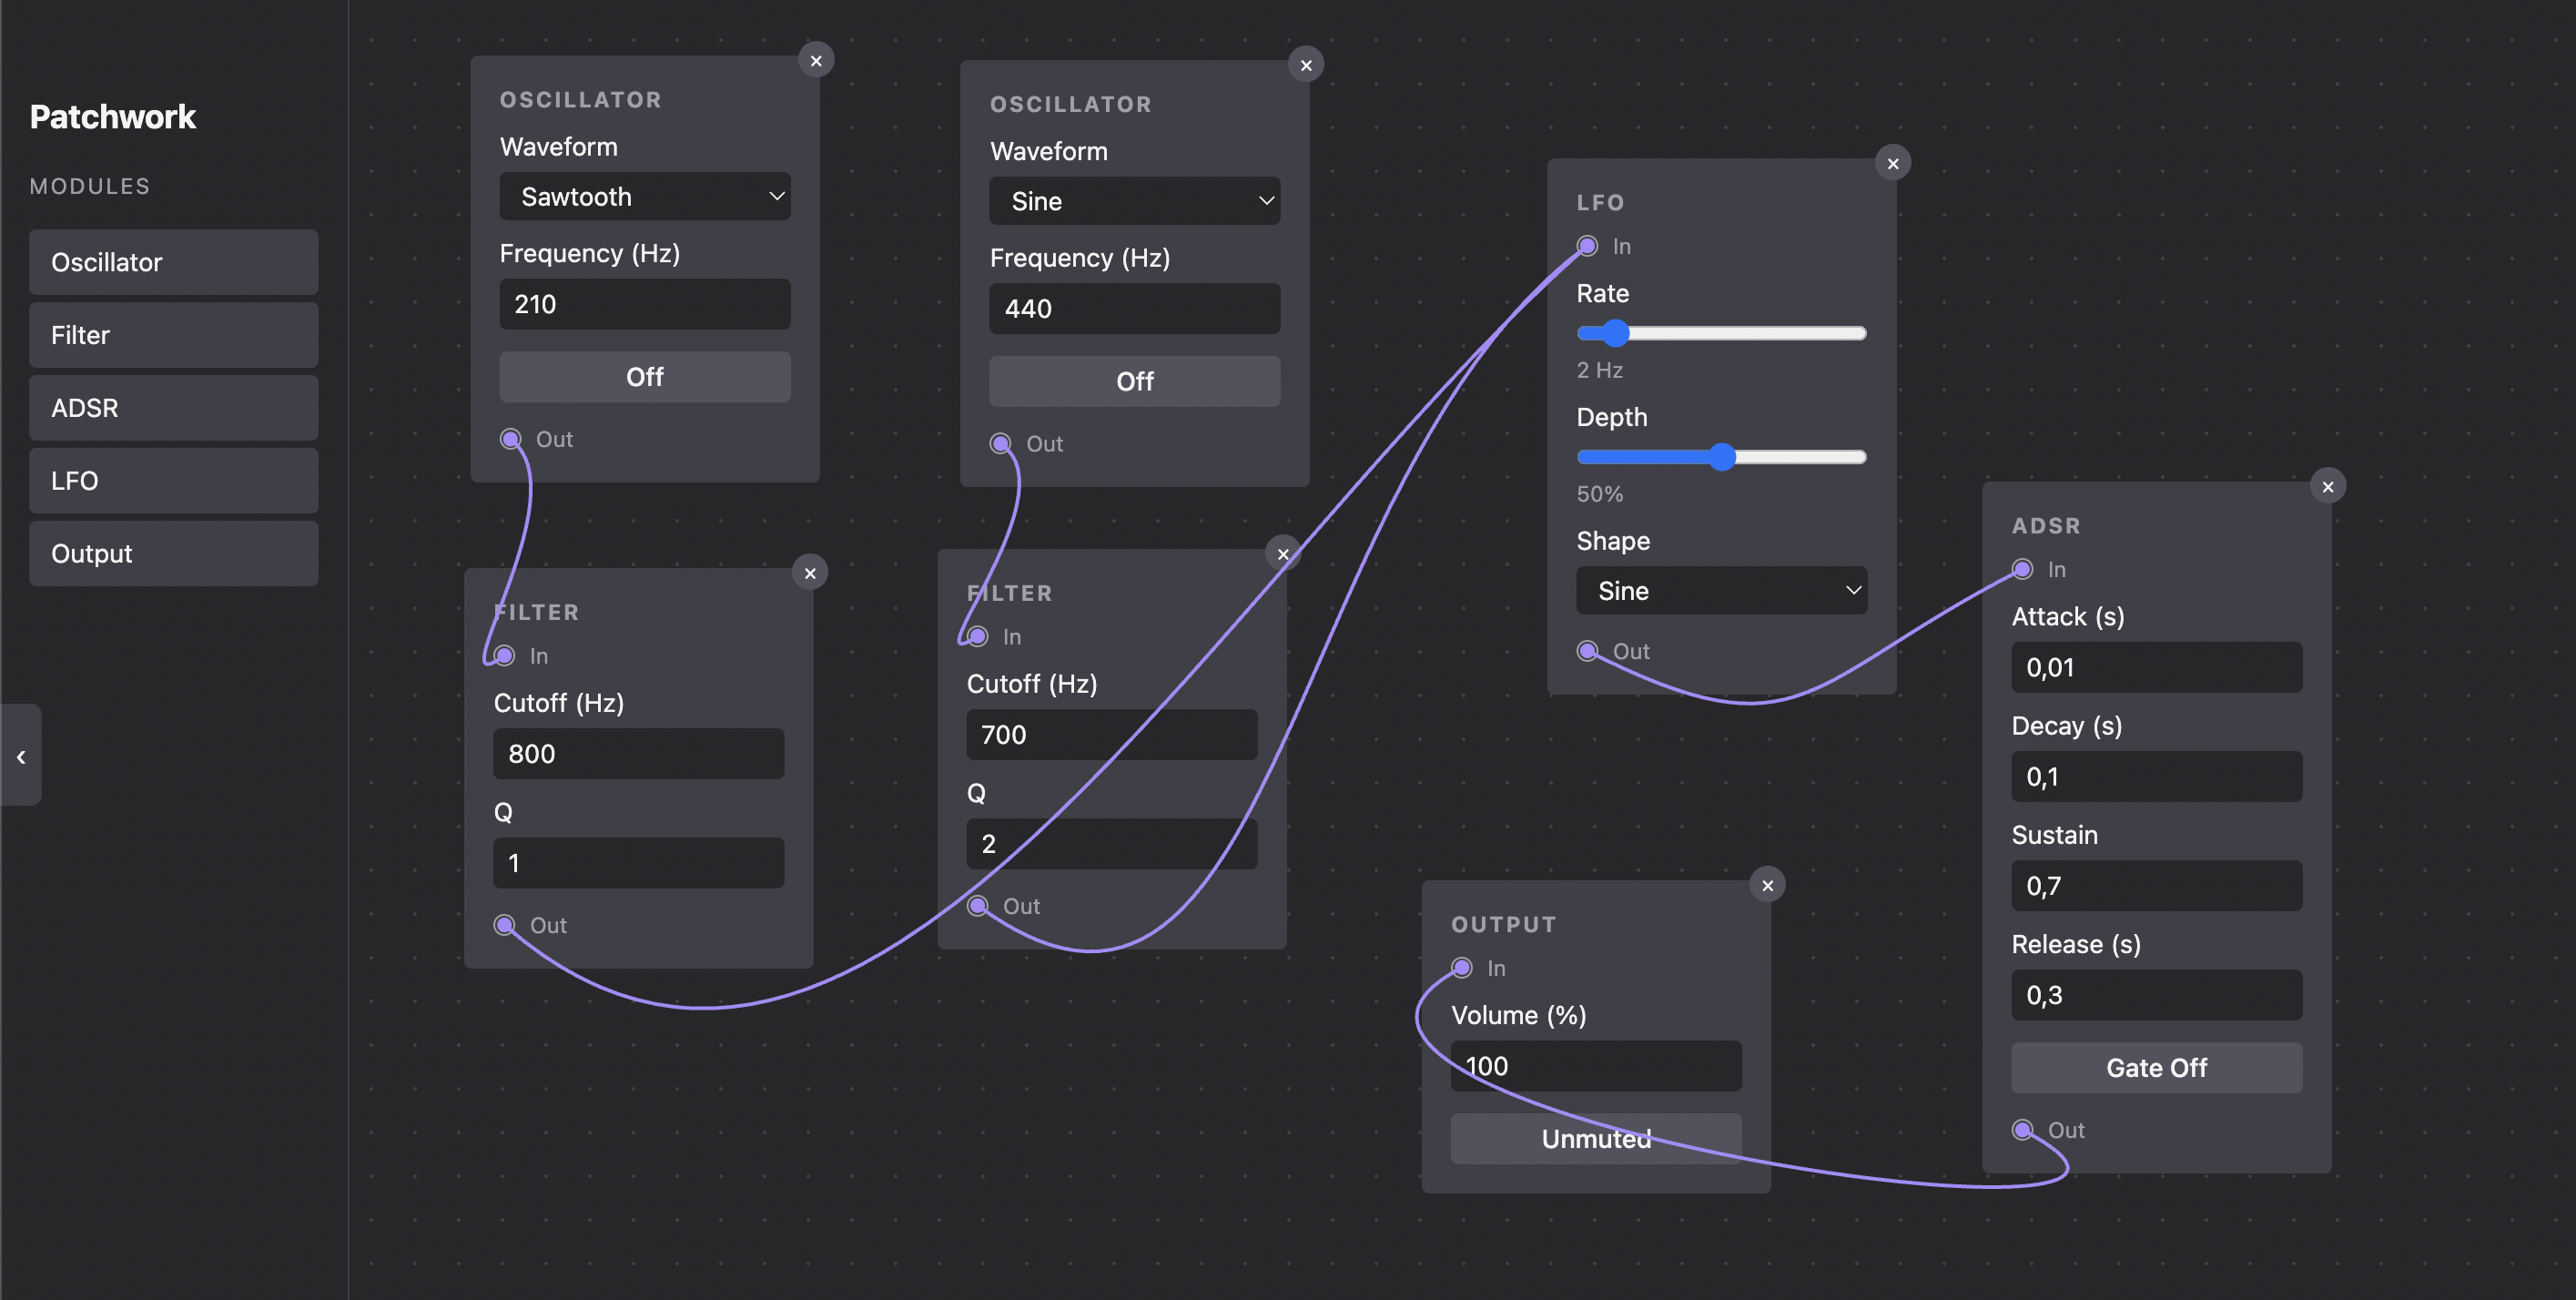This screenshot has width=2576, height=1300.
Task: Click the LFO Rate slider handle
Action: coord(1615,333)
